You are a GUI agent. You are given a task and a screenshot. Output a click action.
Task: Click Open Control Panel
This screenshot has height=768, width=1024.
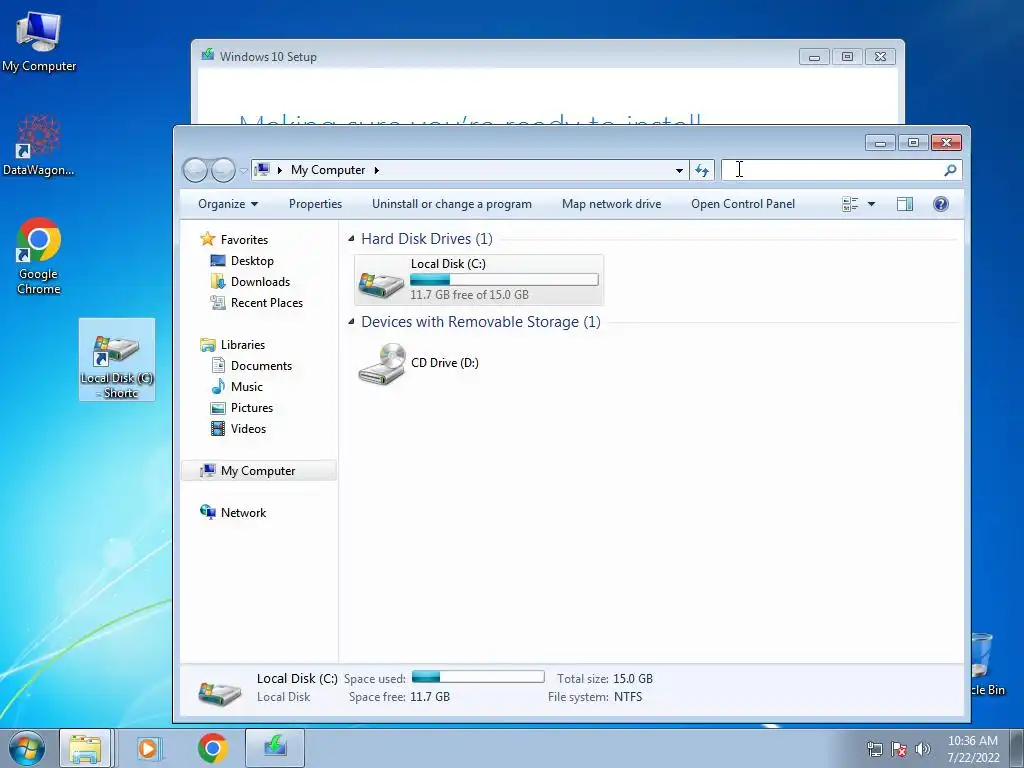coord(743,204)
